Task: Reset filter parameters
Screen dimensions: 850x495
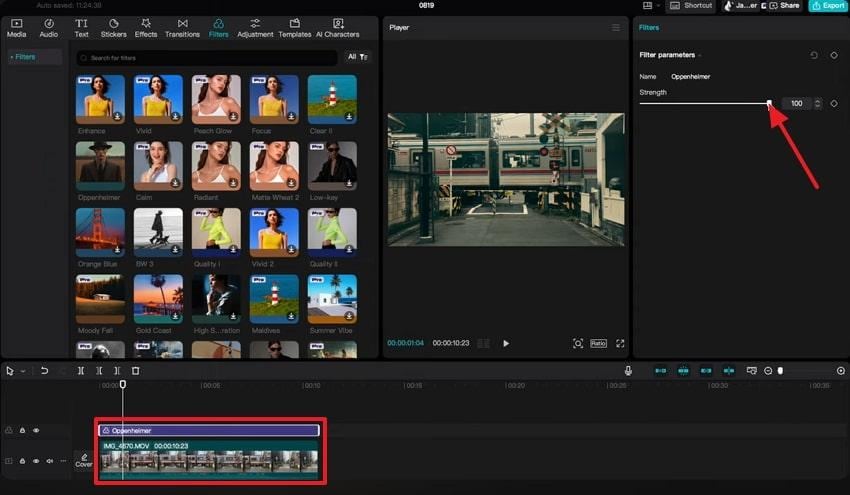Action: tap(814, 55)
